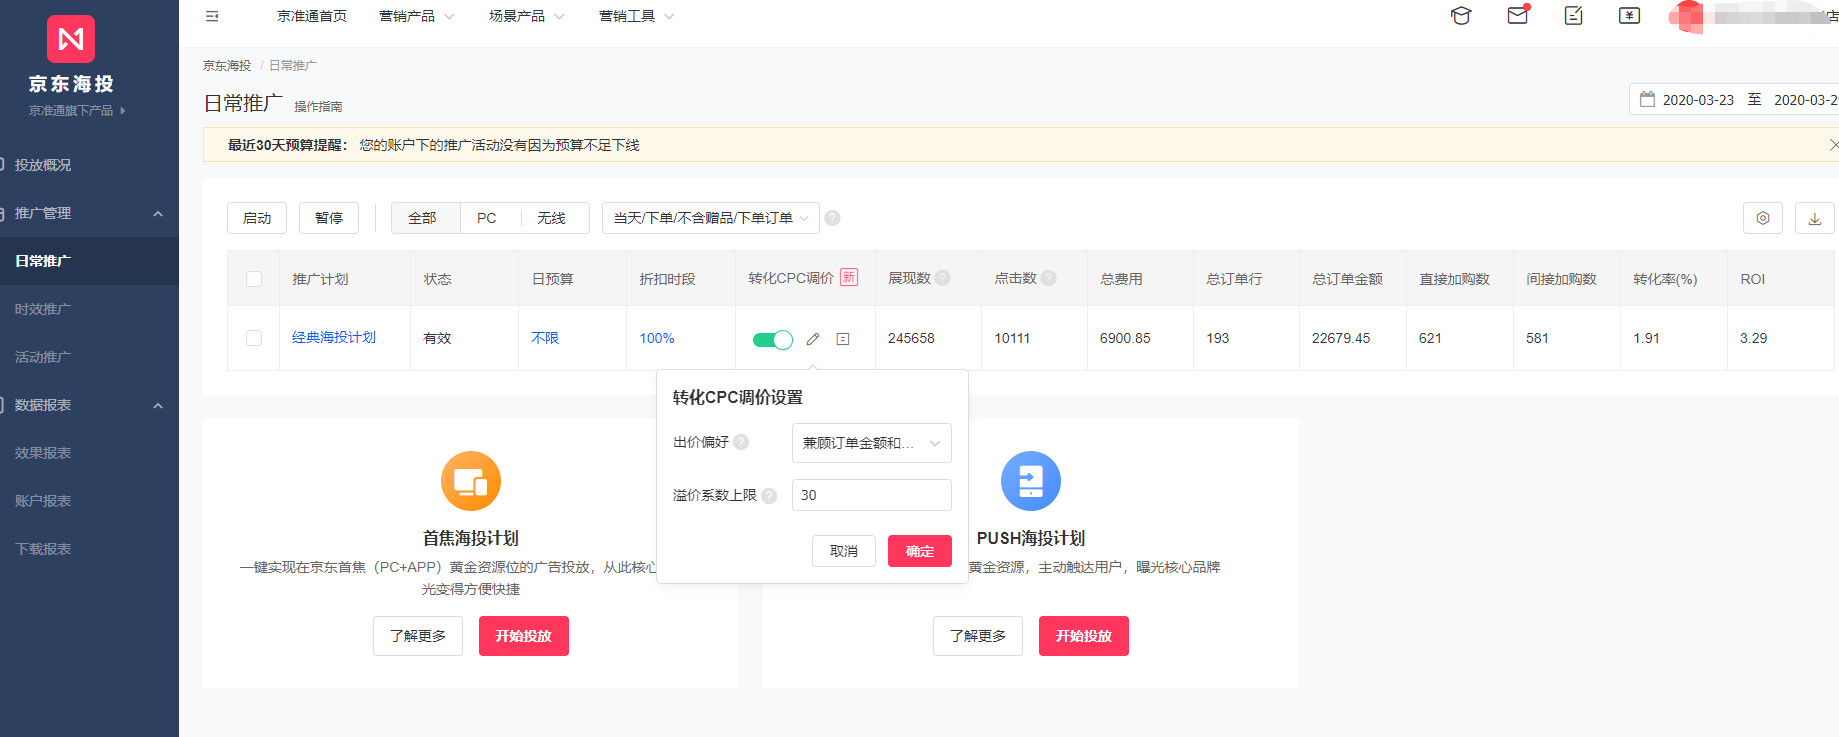
Task: Switch to 无线 device tab
Action: (x=551, y=218)
